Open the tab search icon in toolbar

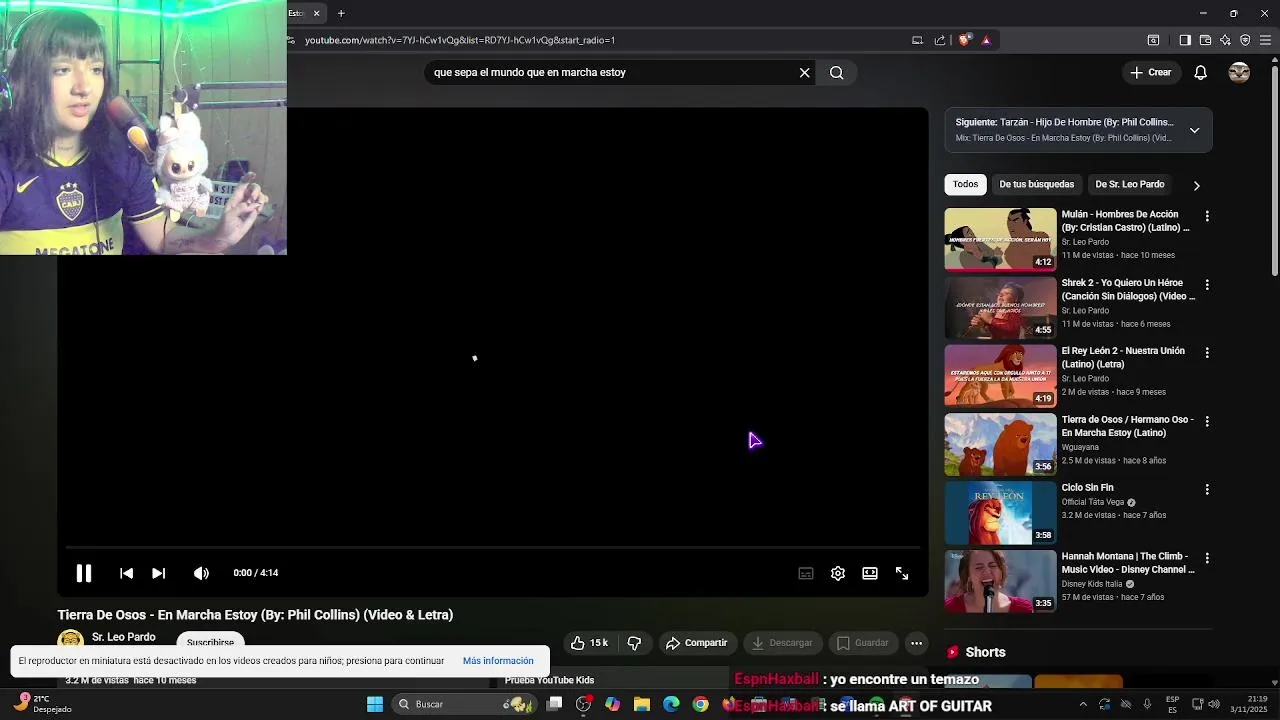(1153, 40)
